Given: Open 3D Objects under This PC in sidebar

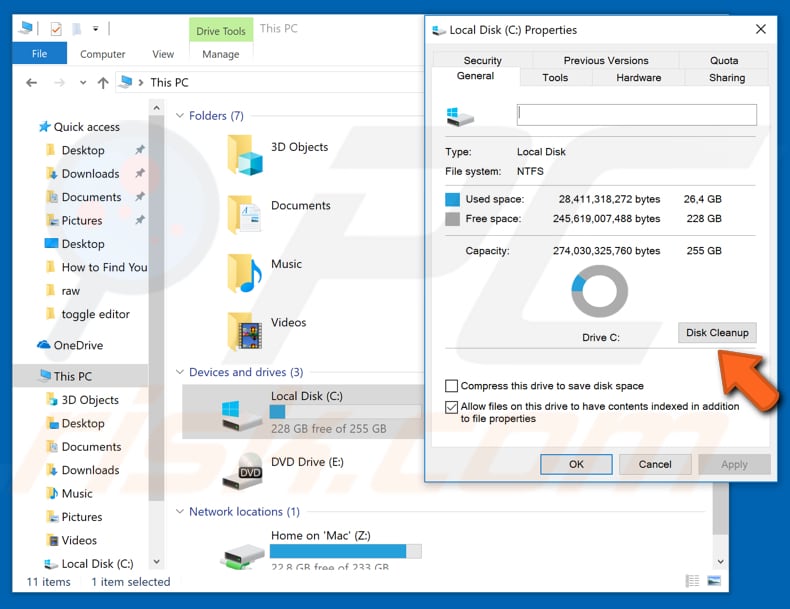Looking at the screenshot, I should [90, 400].
